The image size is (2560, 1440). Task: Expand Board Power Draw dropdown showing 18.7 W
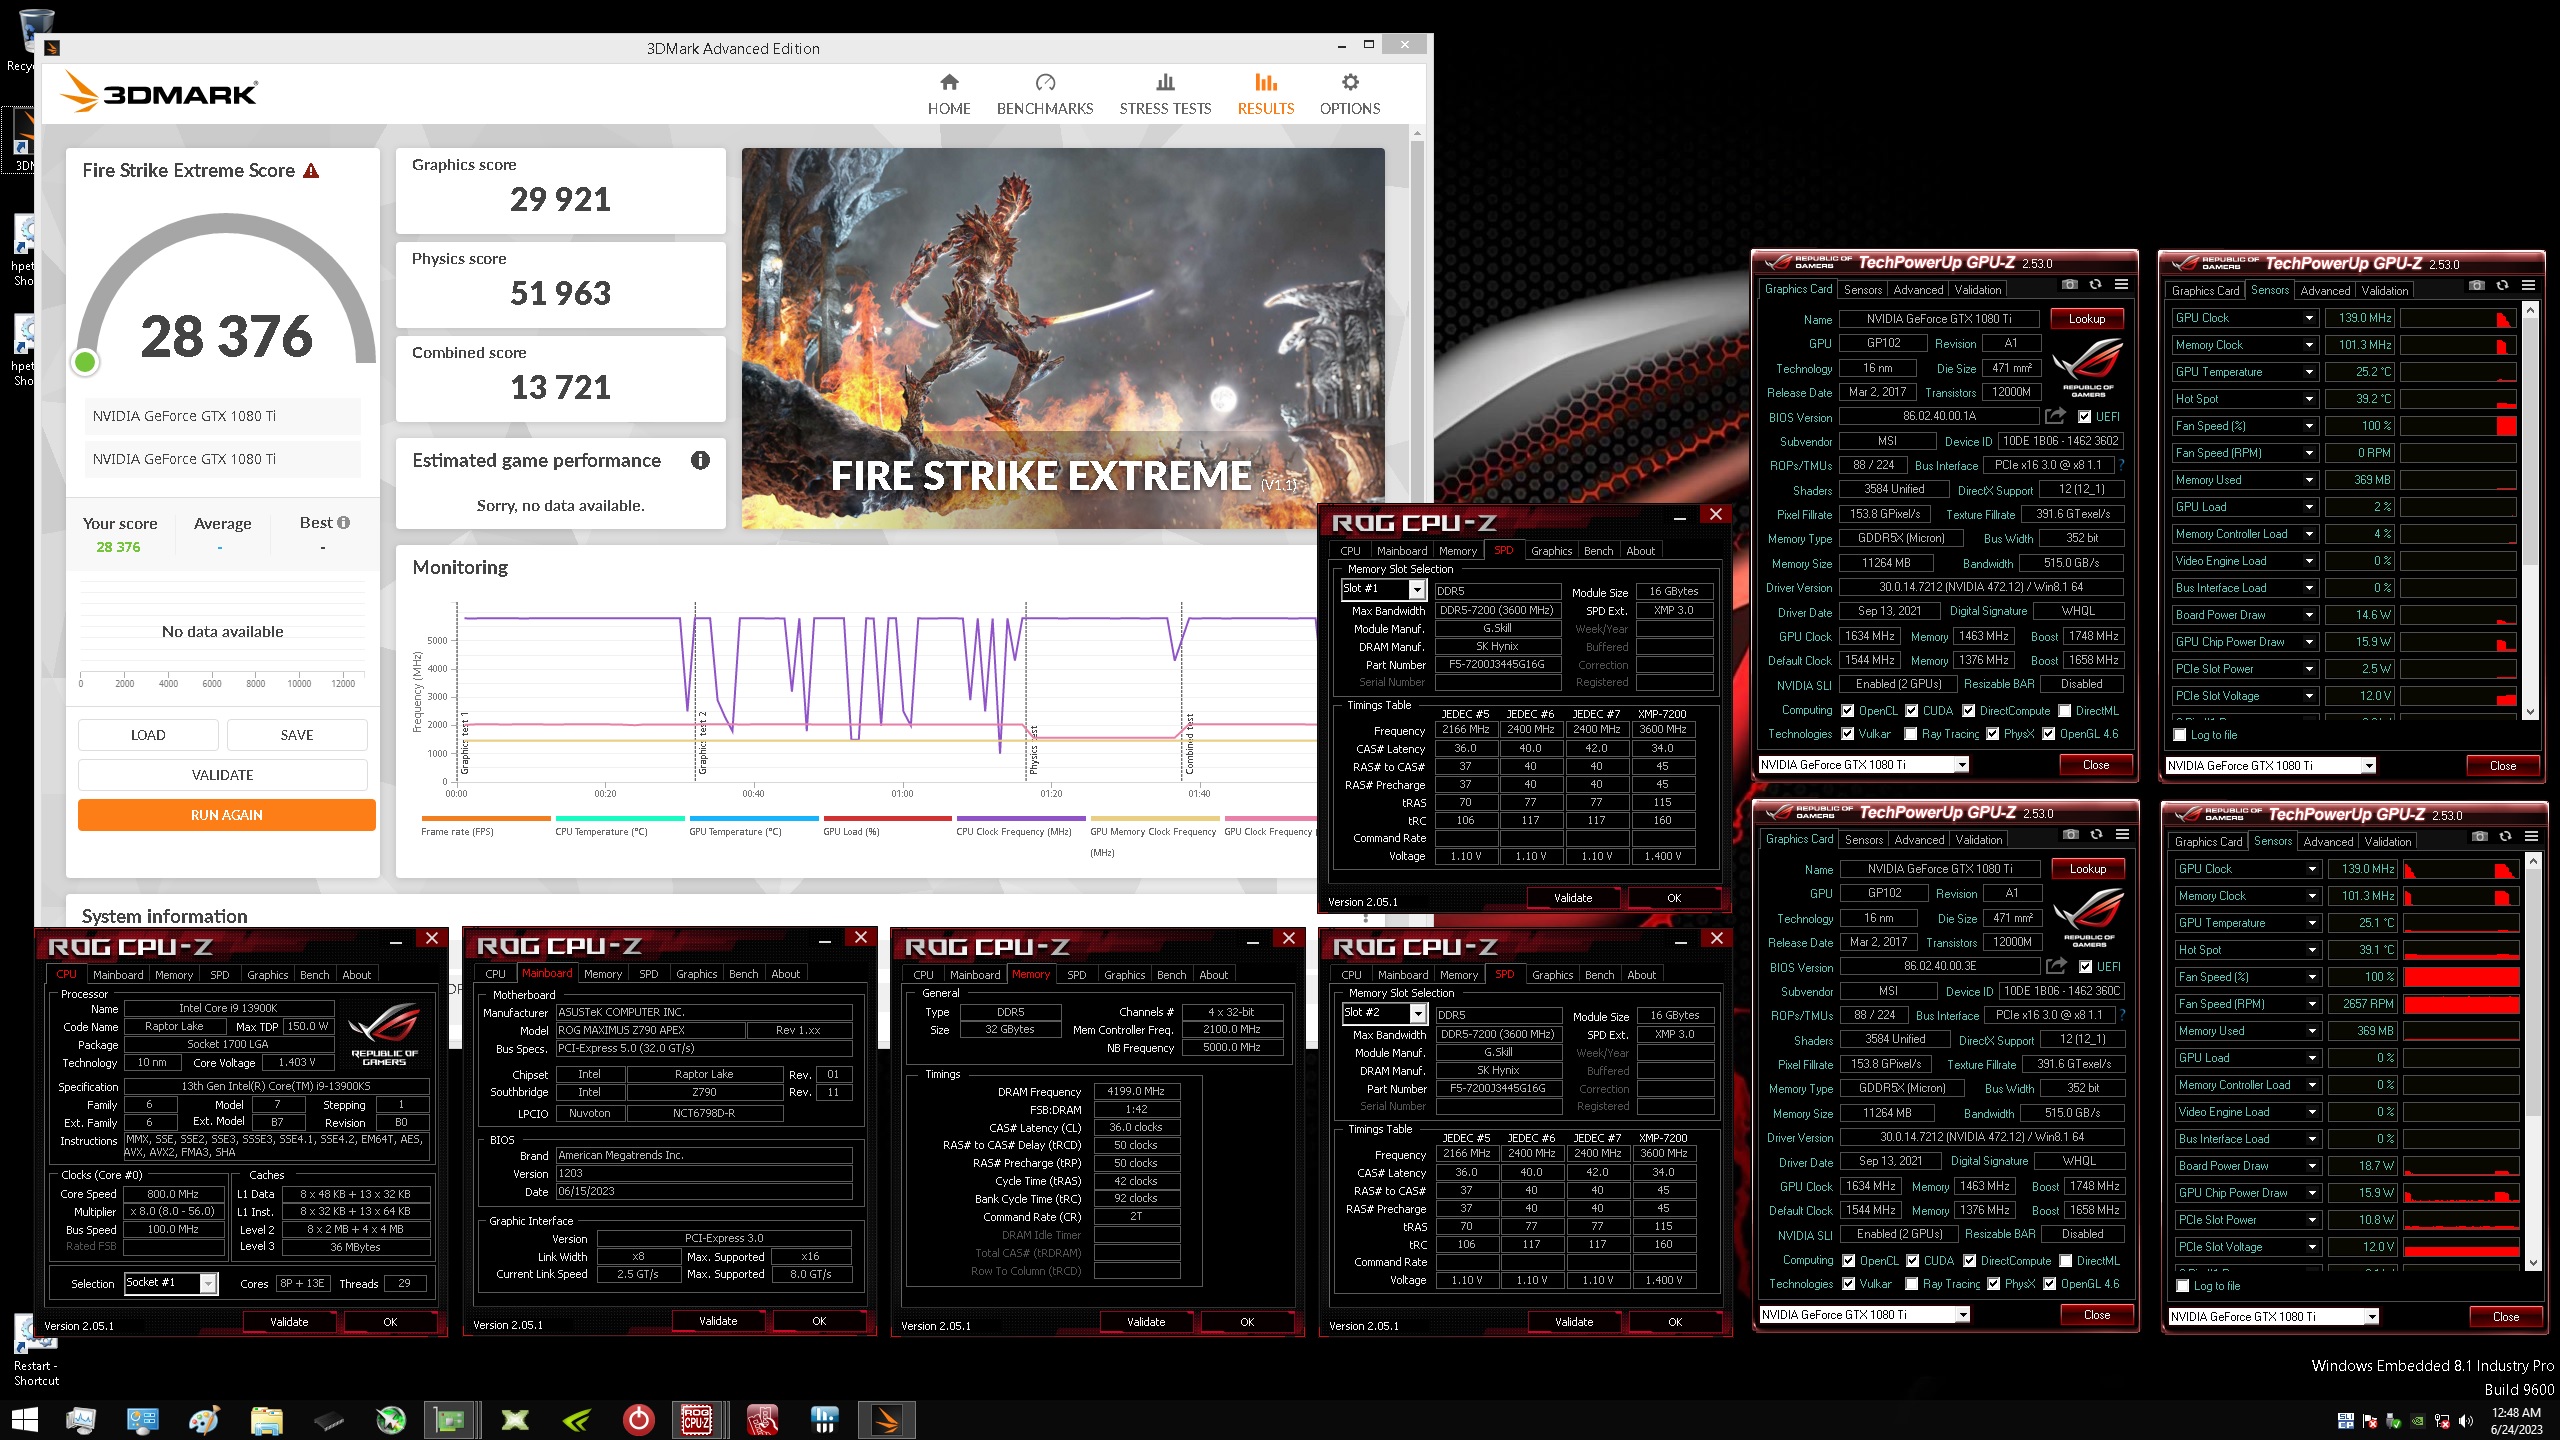2312,1166
